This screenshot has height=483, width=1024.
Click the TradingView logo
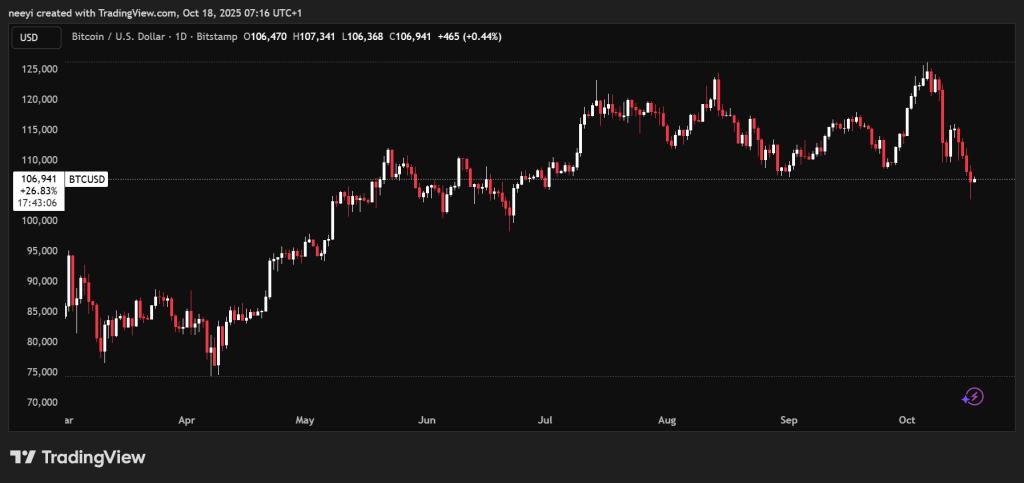78,457
